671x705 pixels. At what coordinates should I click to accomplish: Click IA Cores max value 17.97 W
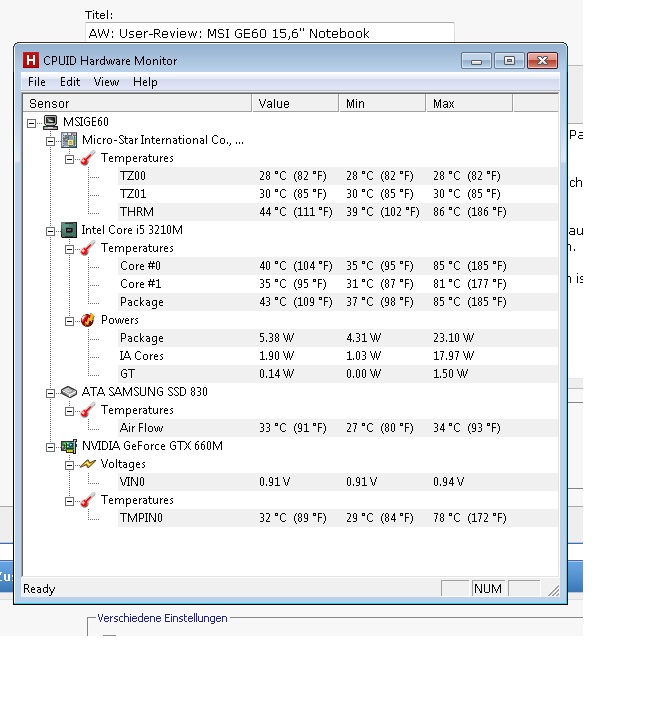pos(453,356)
